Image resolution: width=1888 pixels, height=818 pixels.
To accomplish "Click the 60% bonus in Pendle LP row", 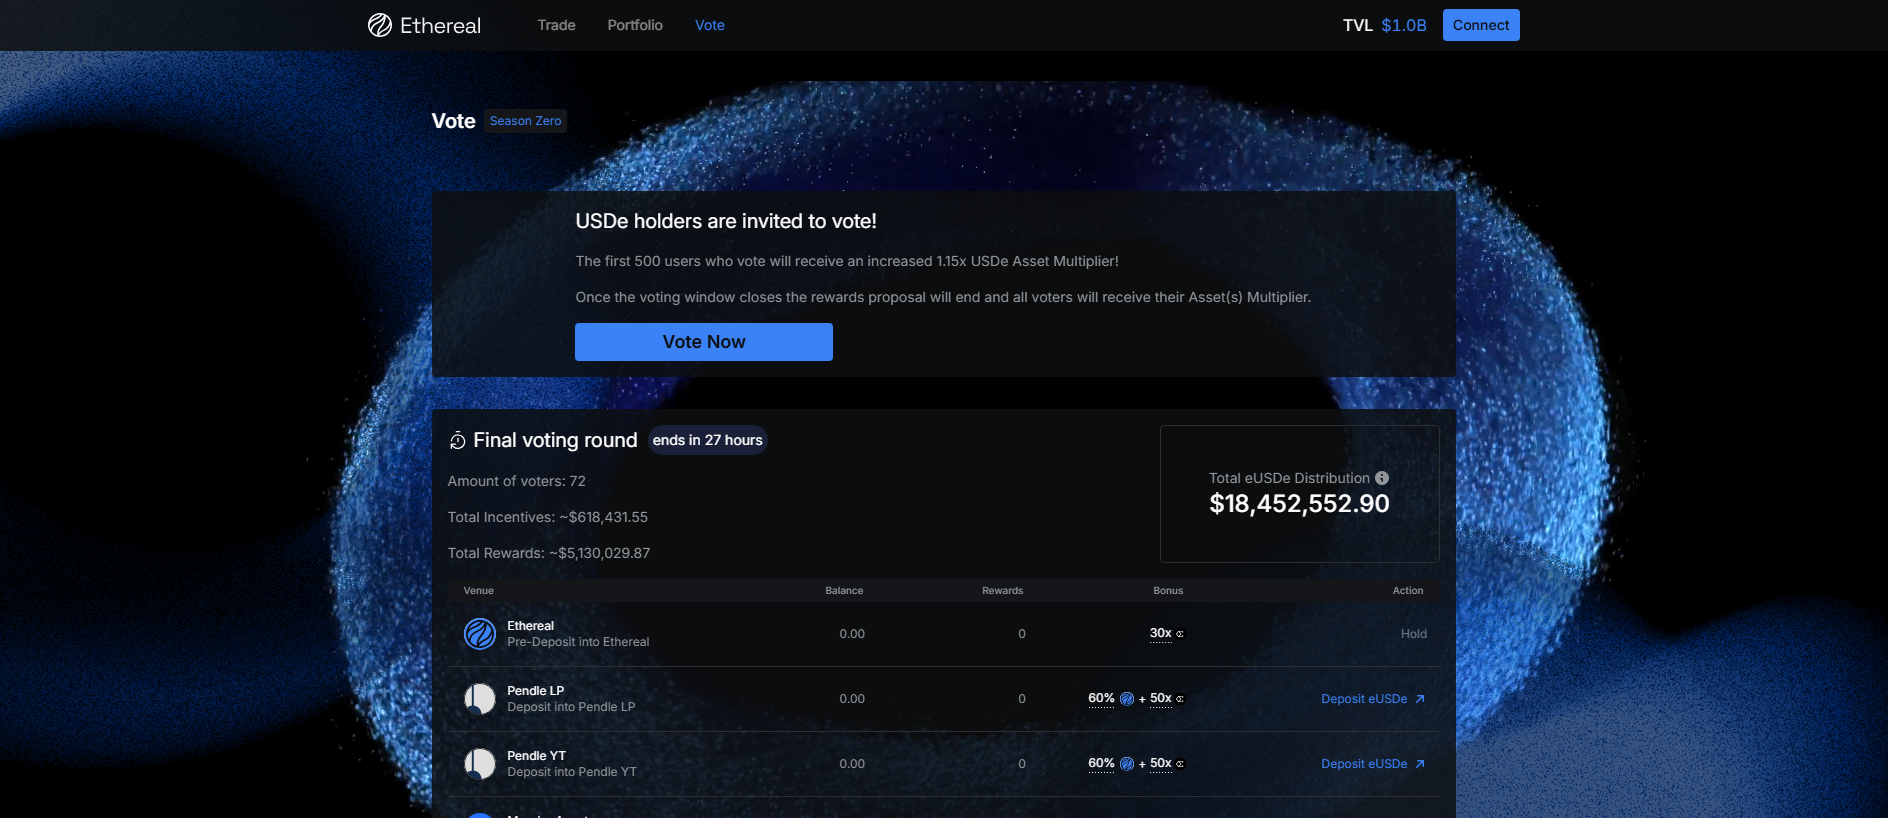I will pyautogui.click(x=1101, y=698).
